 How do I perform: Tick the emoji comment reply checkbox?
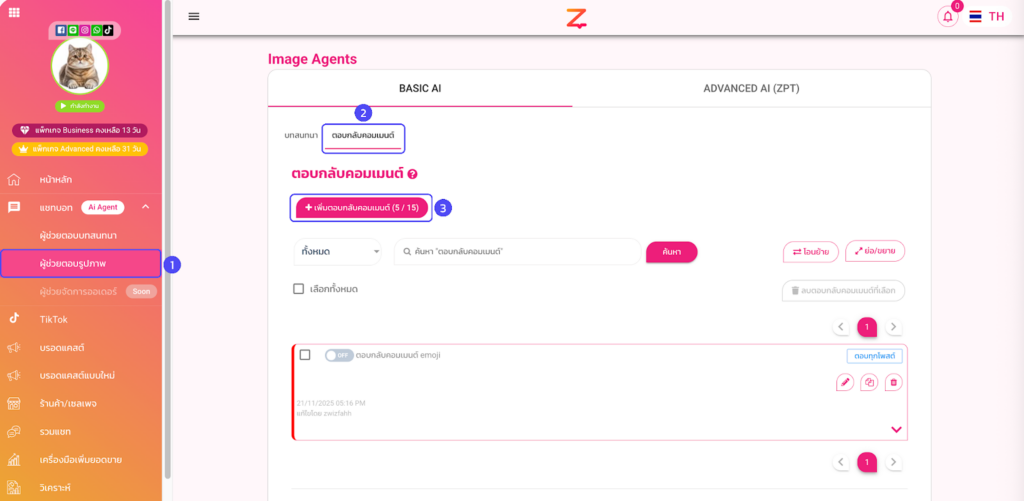click(305, 355)
